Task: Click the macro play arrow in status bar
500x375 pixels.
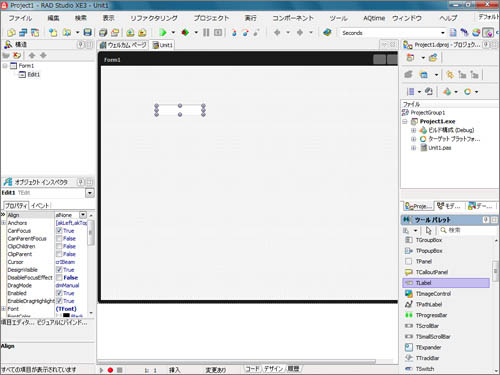Action: coord(101,370)
